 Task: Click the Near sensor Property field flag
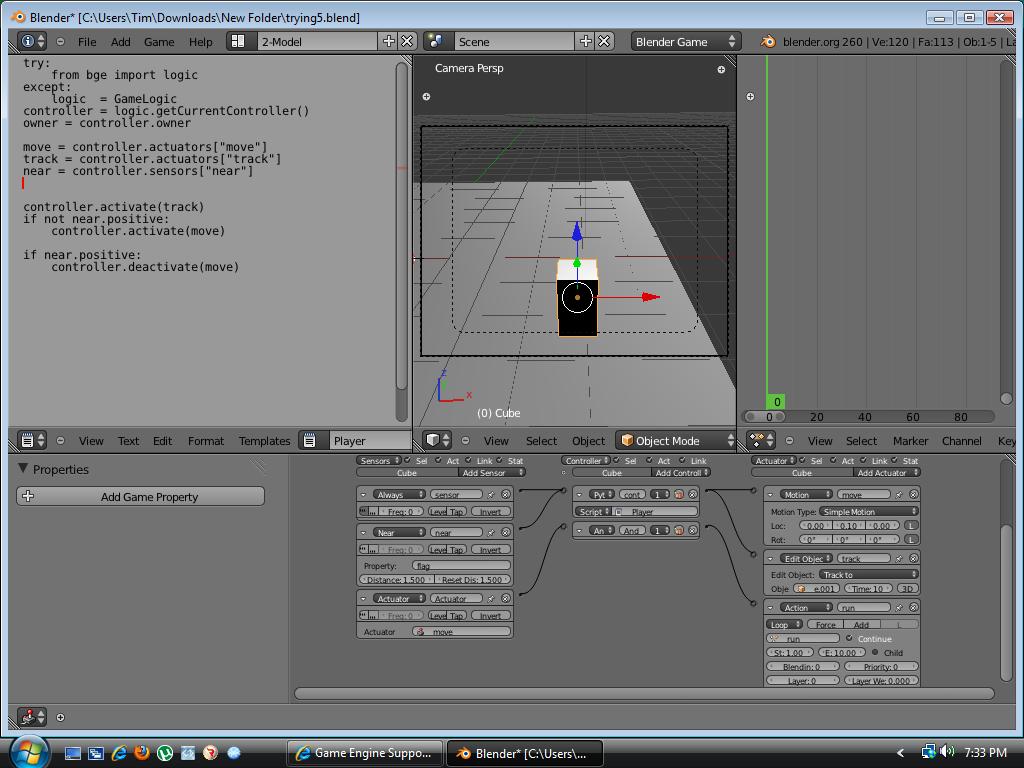(461, 566)
